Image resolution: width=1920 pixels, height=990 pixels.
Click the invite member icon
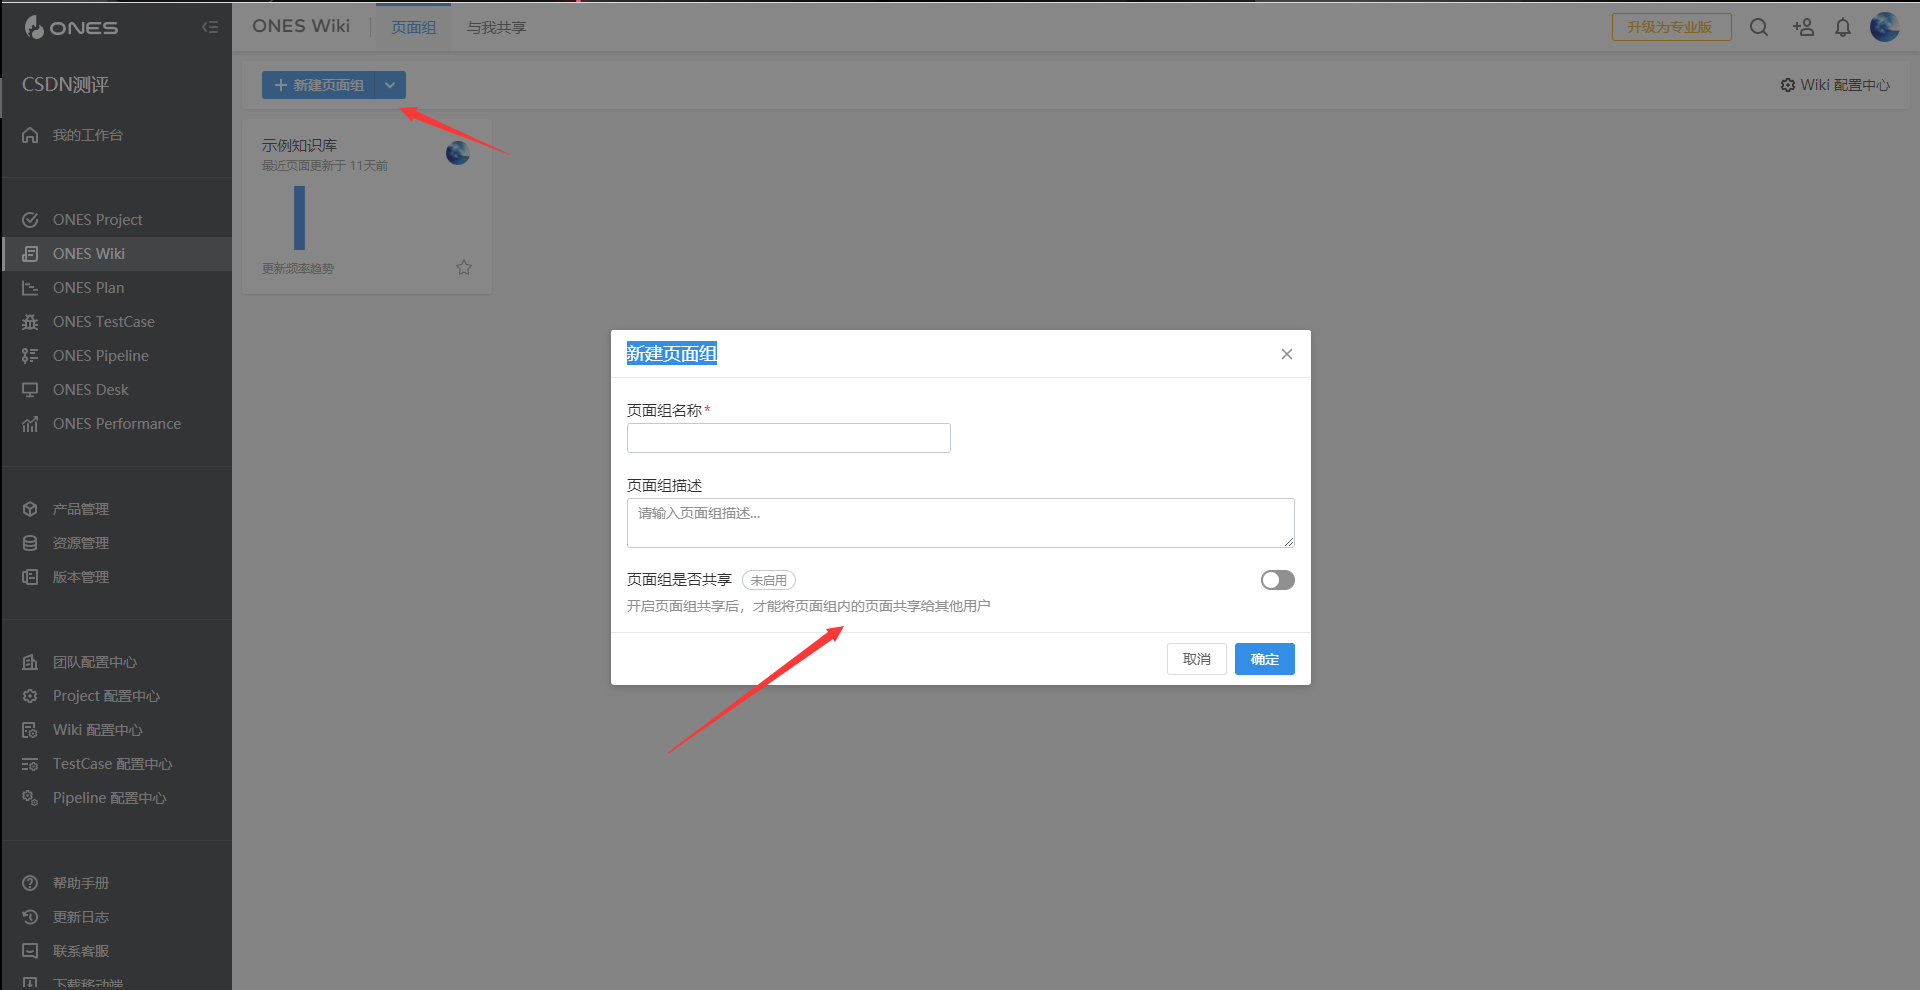1803,27
